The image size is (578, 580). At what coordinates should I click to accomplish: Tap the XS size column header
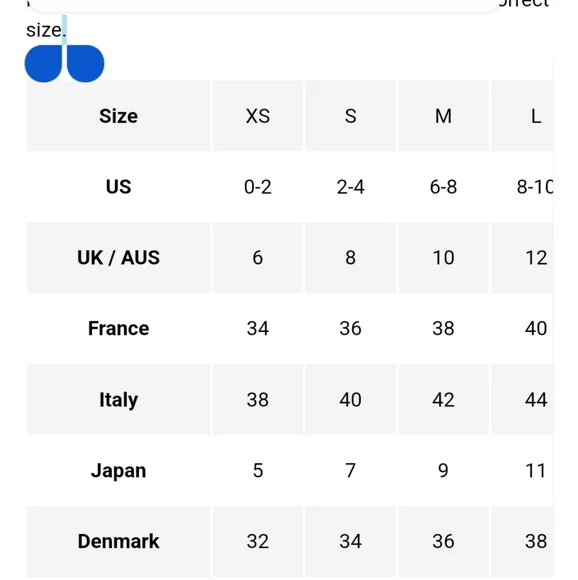[258, 116]
